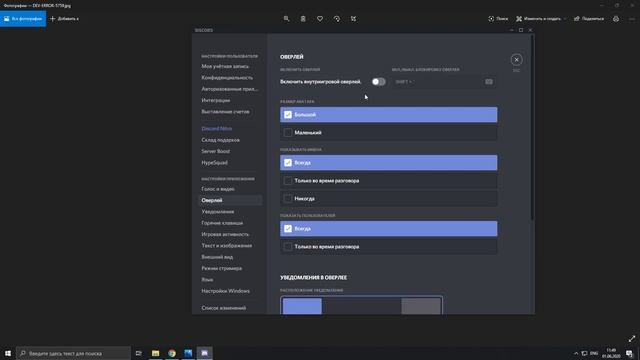Open Google Chrome from the taskbar

click(172, 353)
